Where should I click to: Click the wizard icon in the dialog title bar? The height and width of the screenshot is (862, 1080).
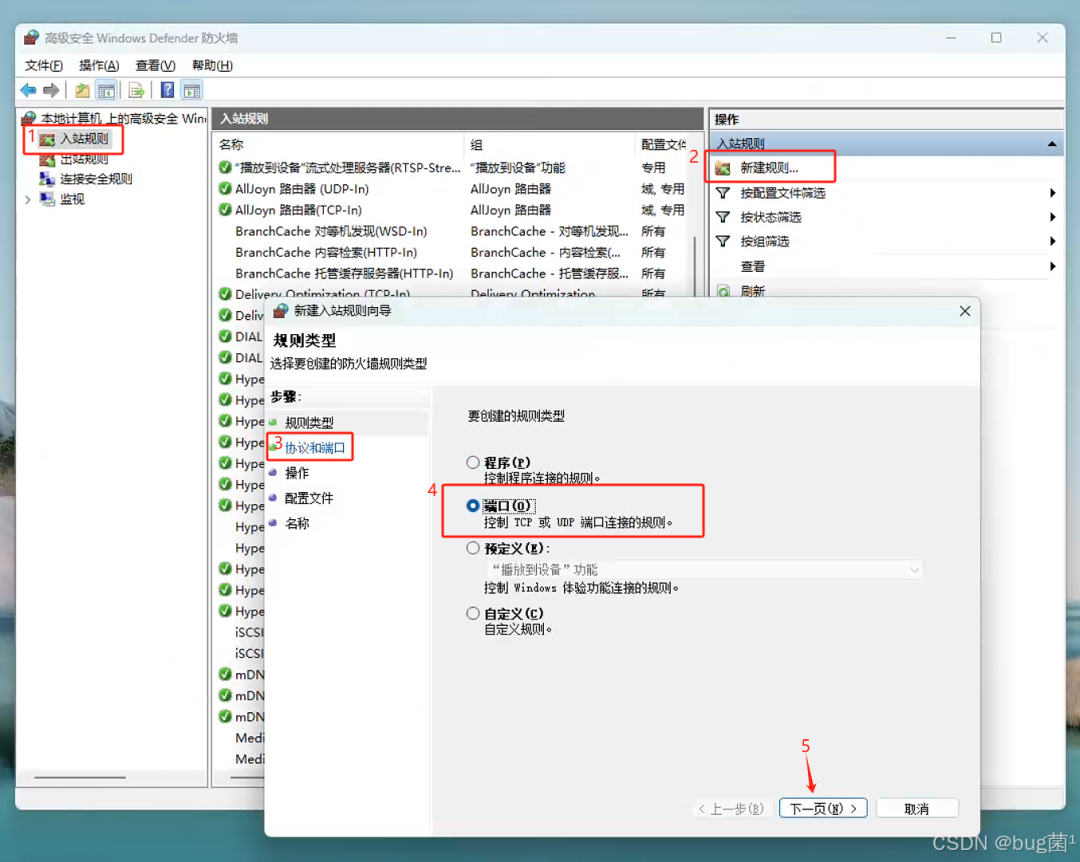pyautogui.click(x=280, y=311)
